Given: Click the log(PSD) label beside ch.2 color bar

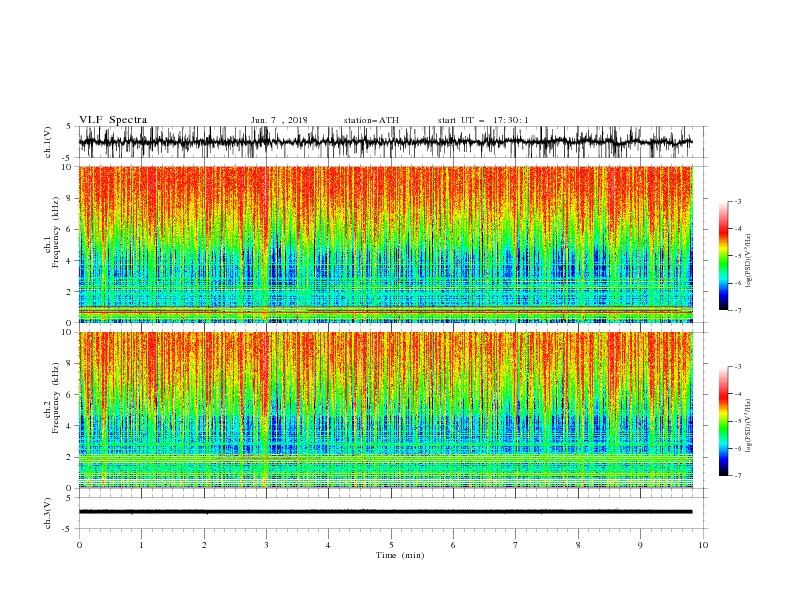Looking at the screenshot, I should pos(749,426).
